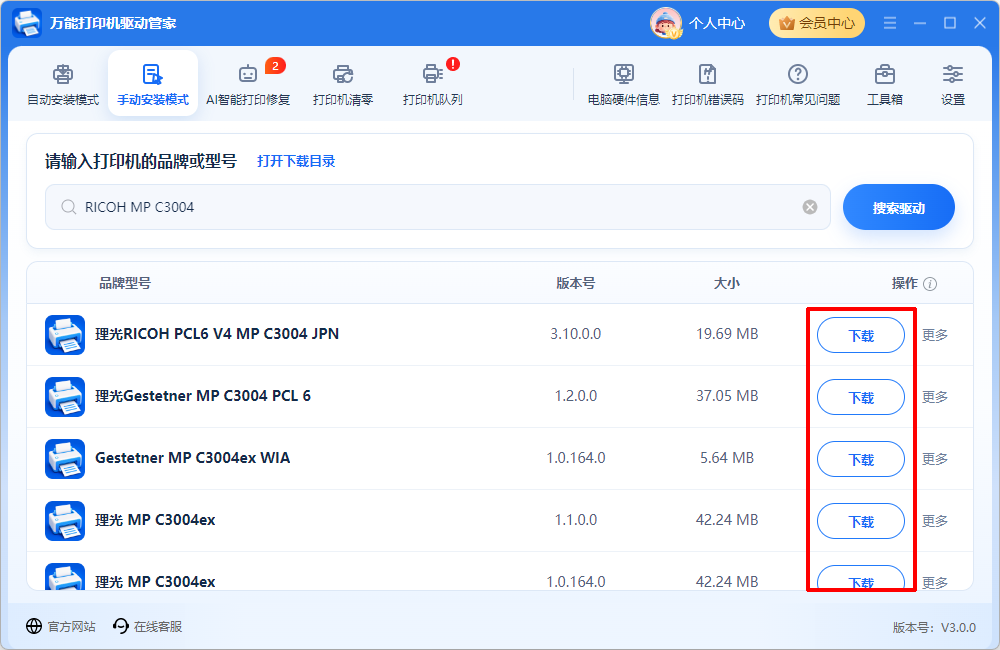Visit 官方网站 in the footer

pyautogui.click(x=61, y=626)
